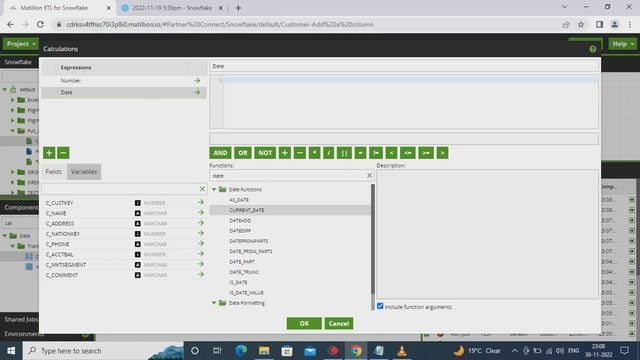This screenshot has height=360, width=640.
Task: Confirm with the OK button
Action: pyautogui.click(x=304, y=323)
